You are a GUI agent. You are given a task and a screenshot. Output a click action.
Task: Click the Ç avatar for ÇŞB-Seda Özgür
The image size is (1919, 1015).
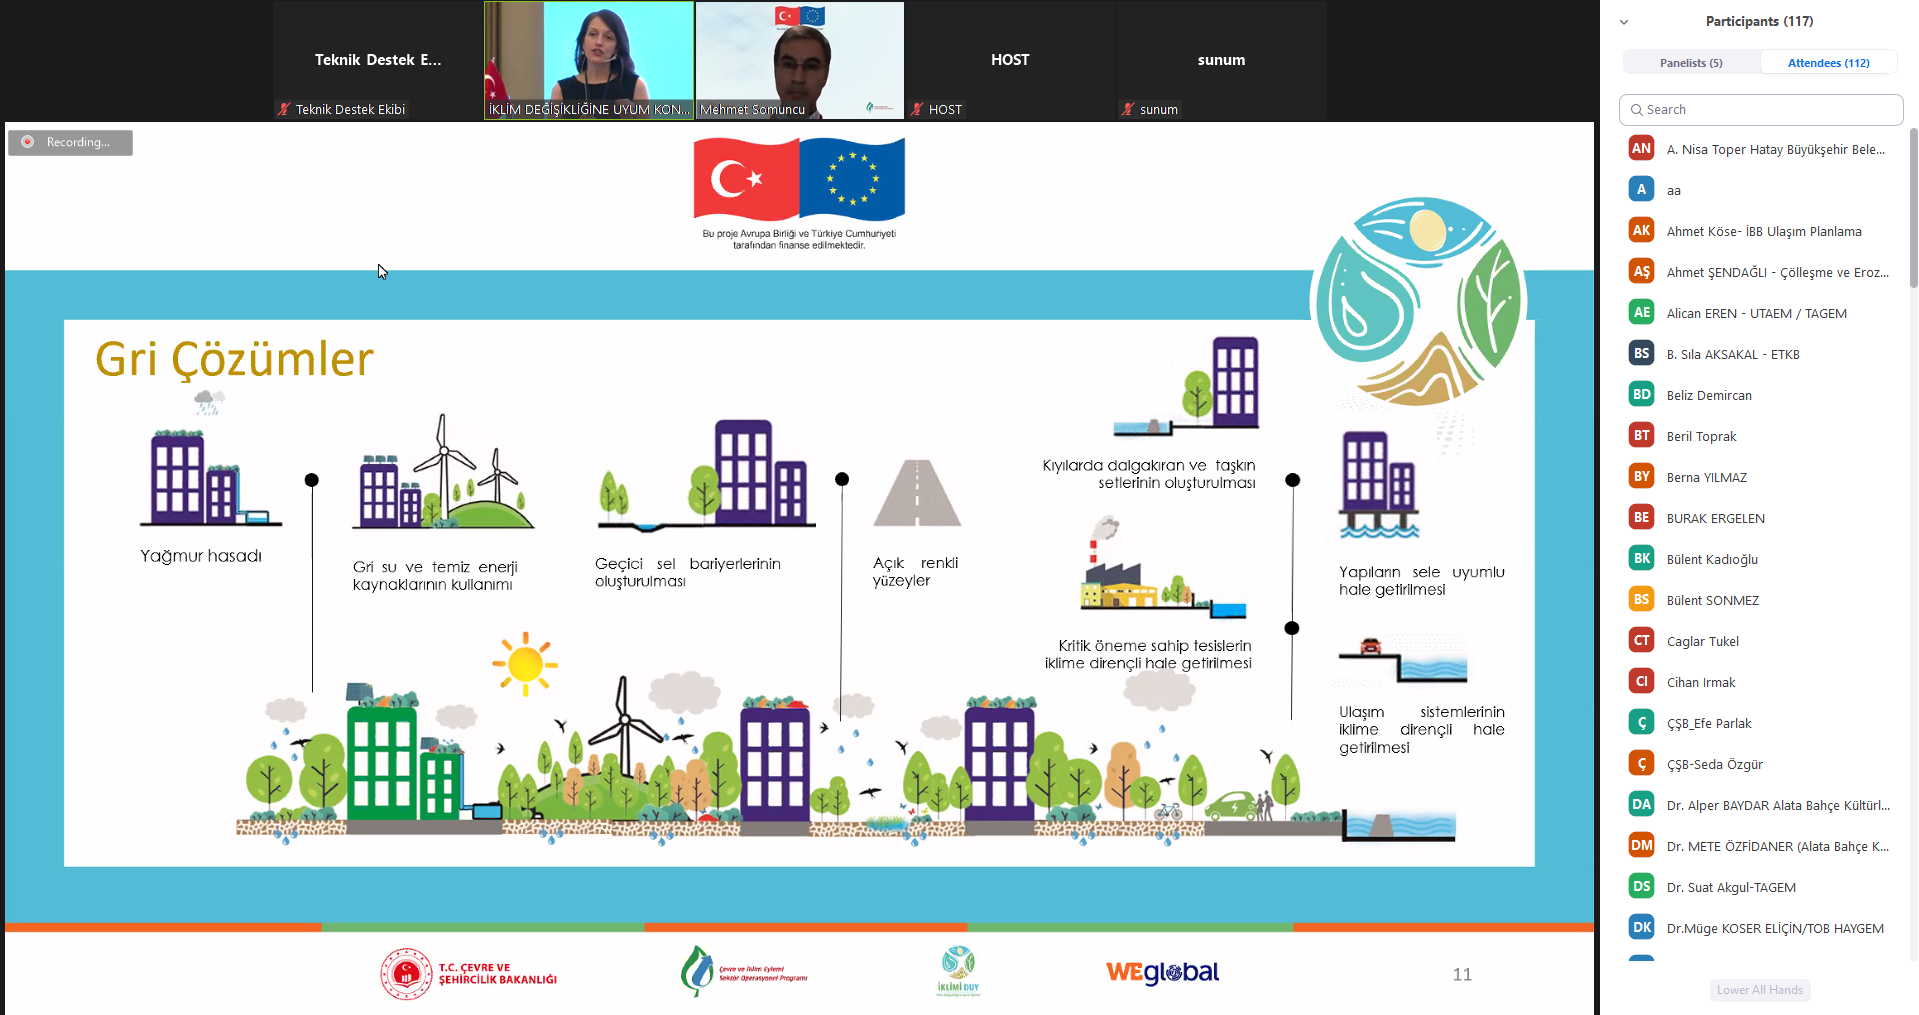[x=1641, y=764]
